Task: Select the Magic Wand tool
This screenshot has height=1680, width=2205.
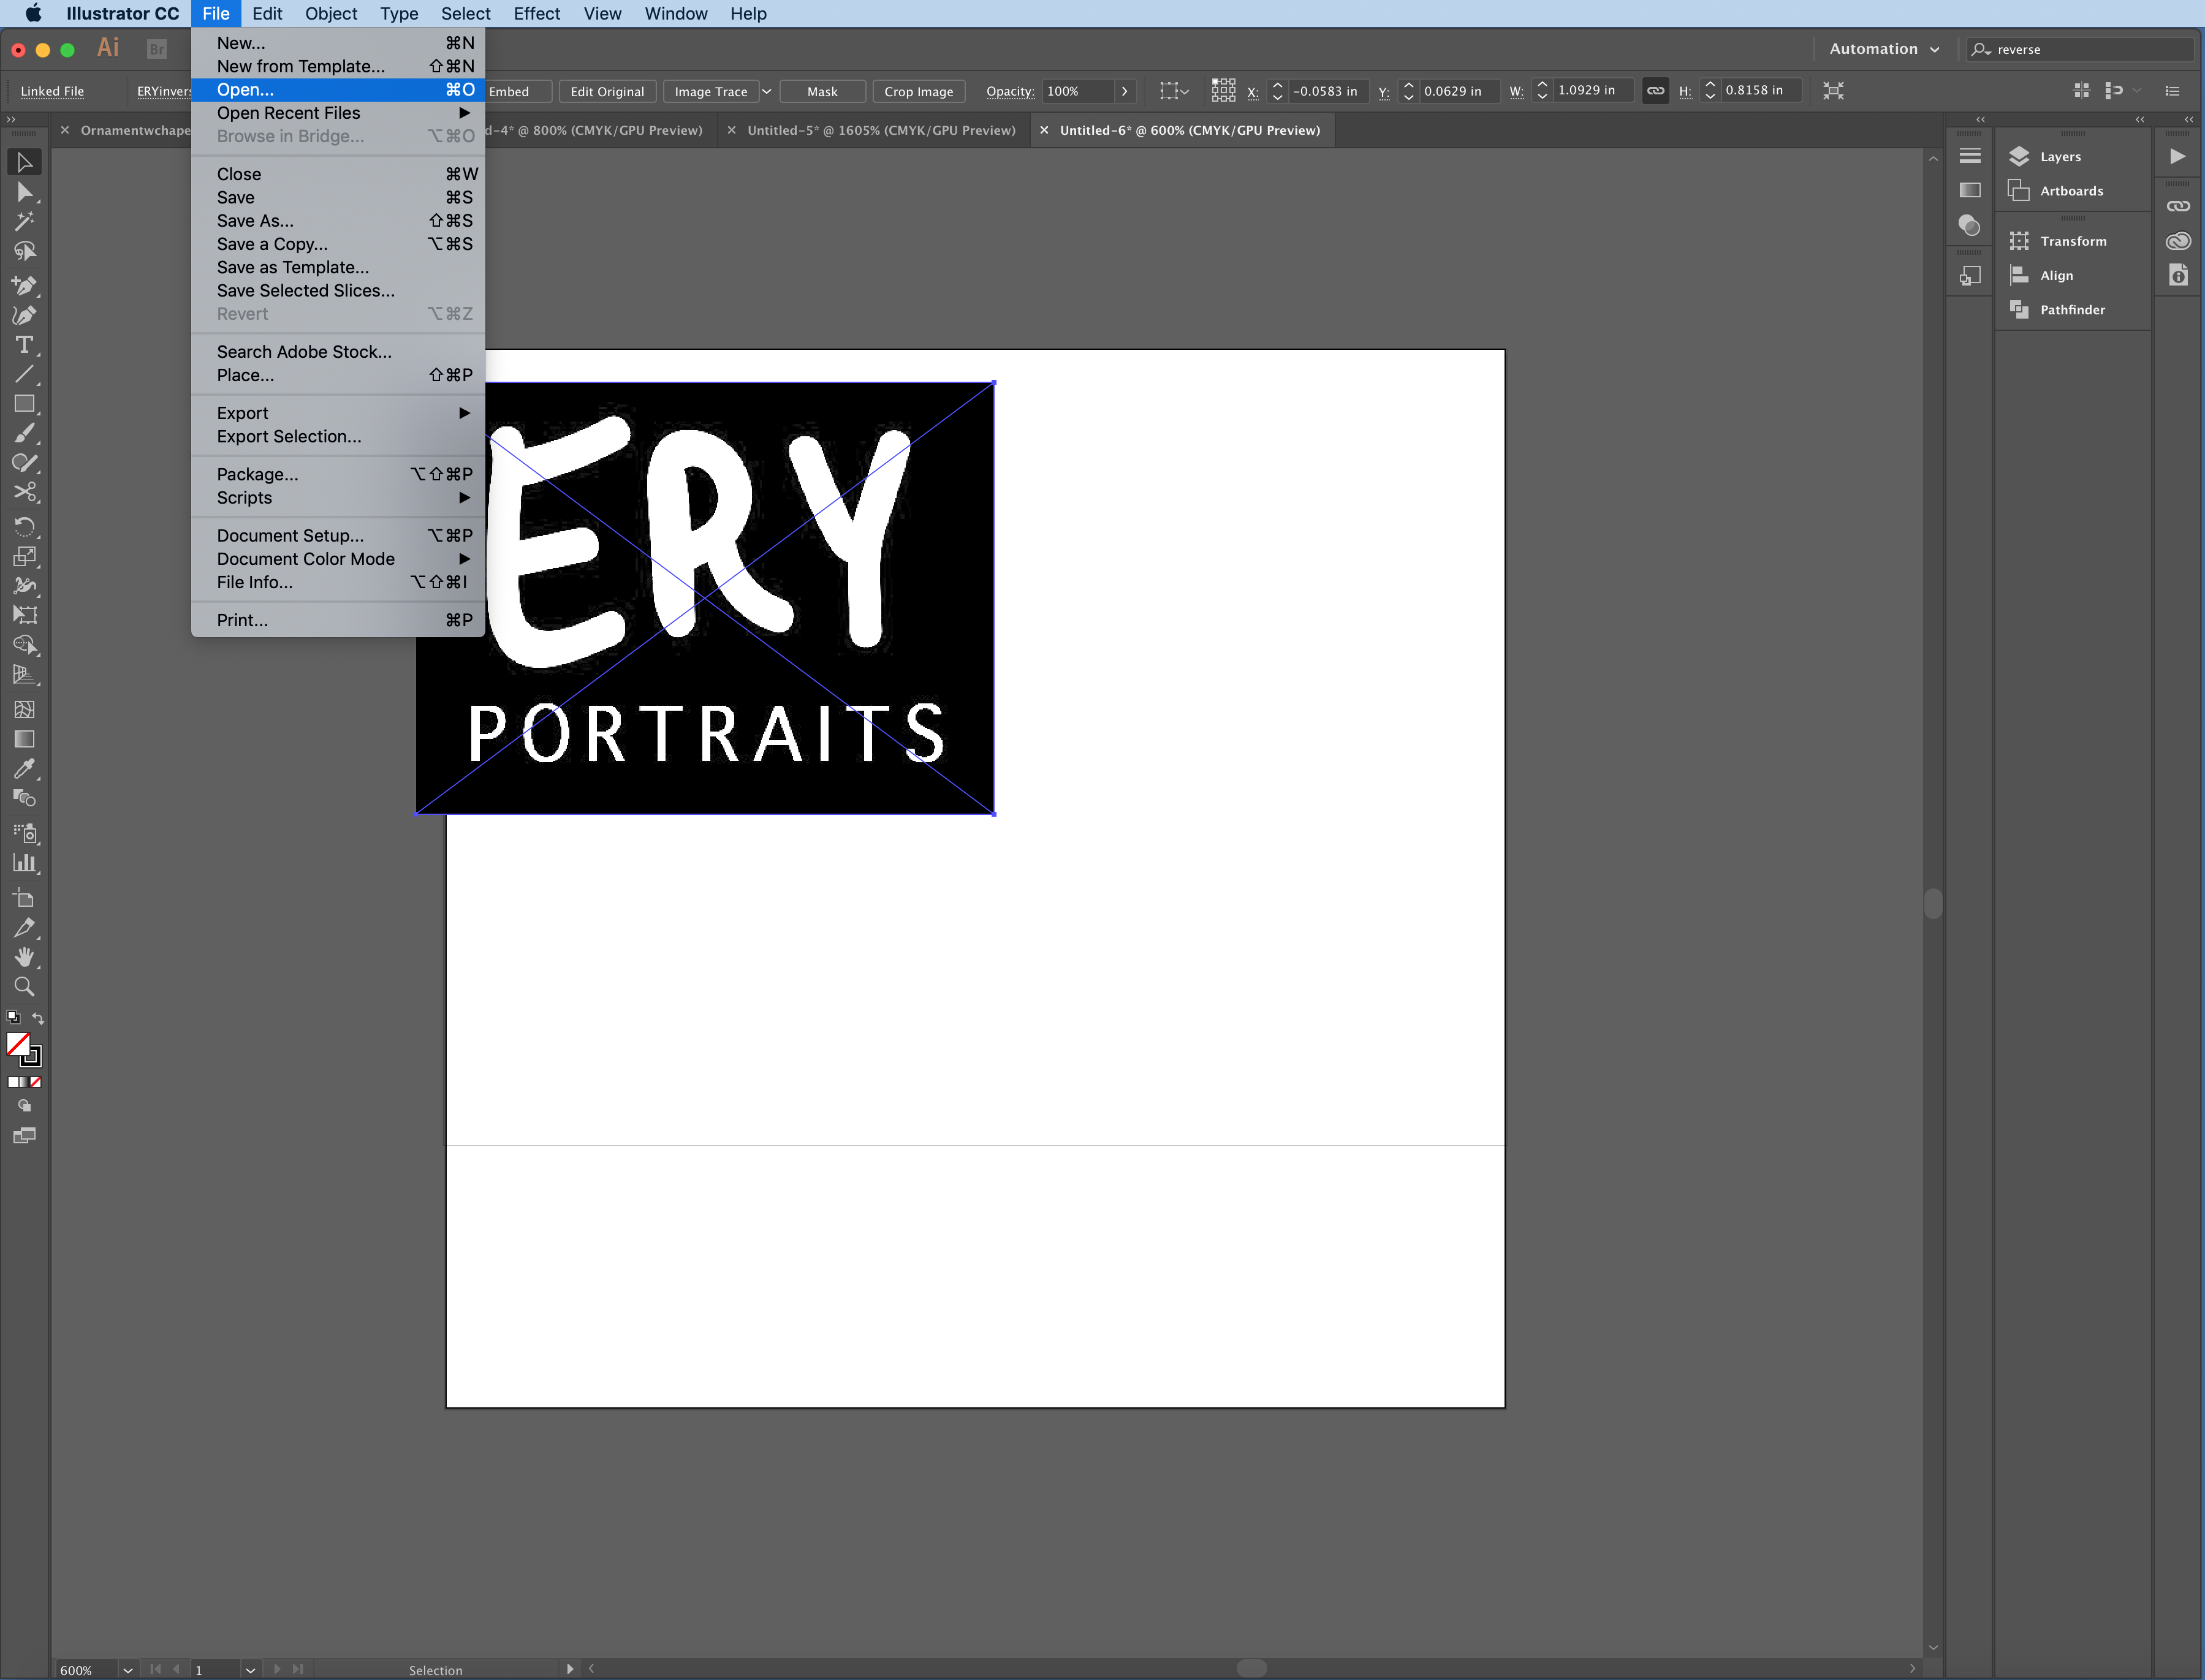Action: pos(24,221)
